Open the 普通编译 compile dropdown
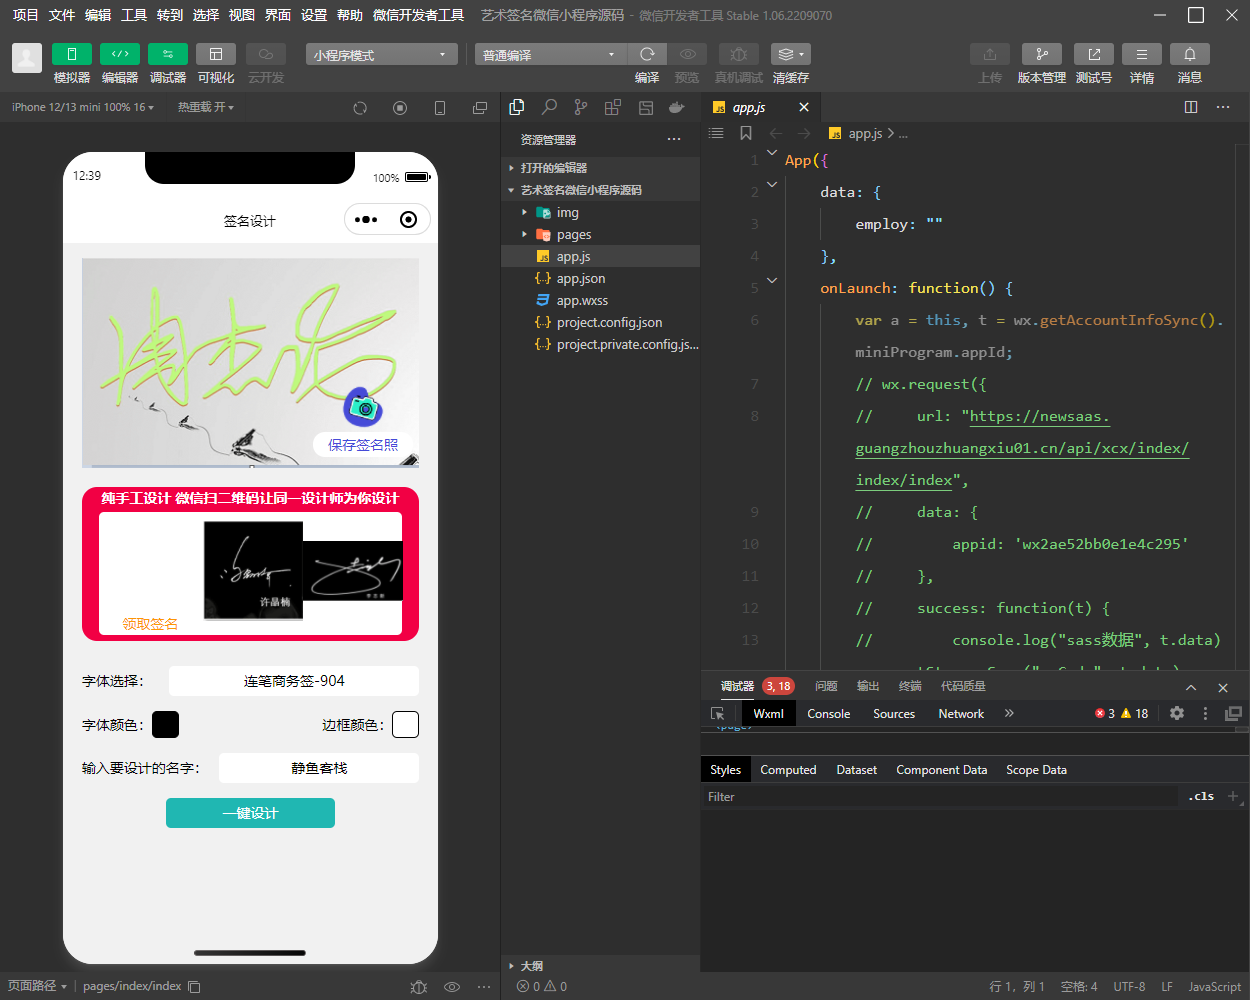 [x=549, y=55]
